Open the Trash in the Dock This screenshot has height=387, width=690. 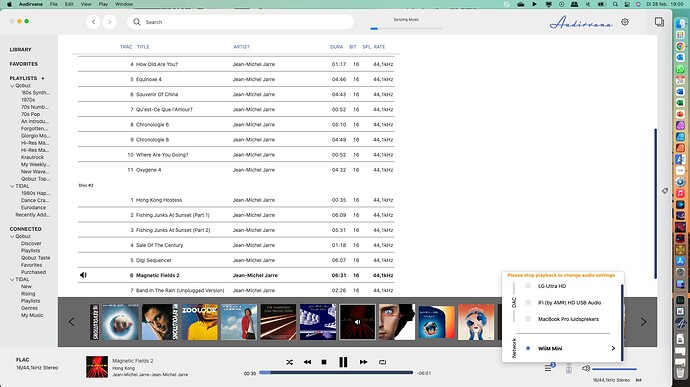[x=680, y=372]
